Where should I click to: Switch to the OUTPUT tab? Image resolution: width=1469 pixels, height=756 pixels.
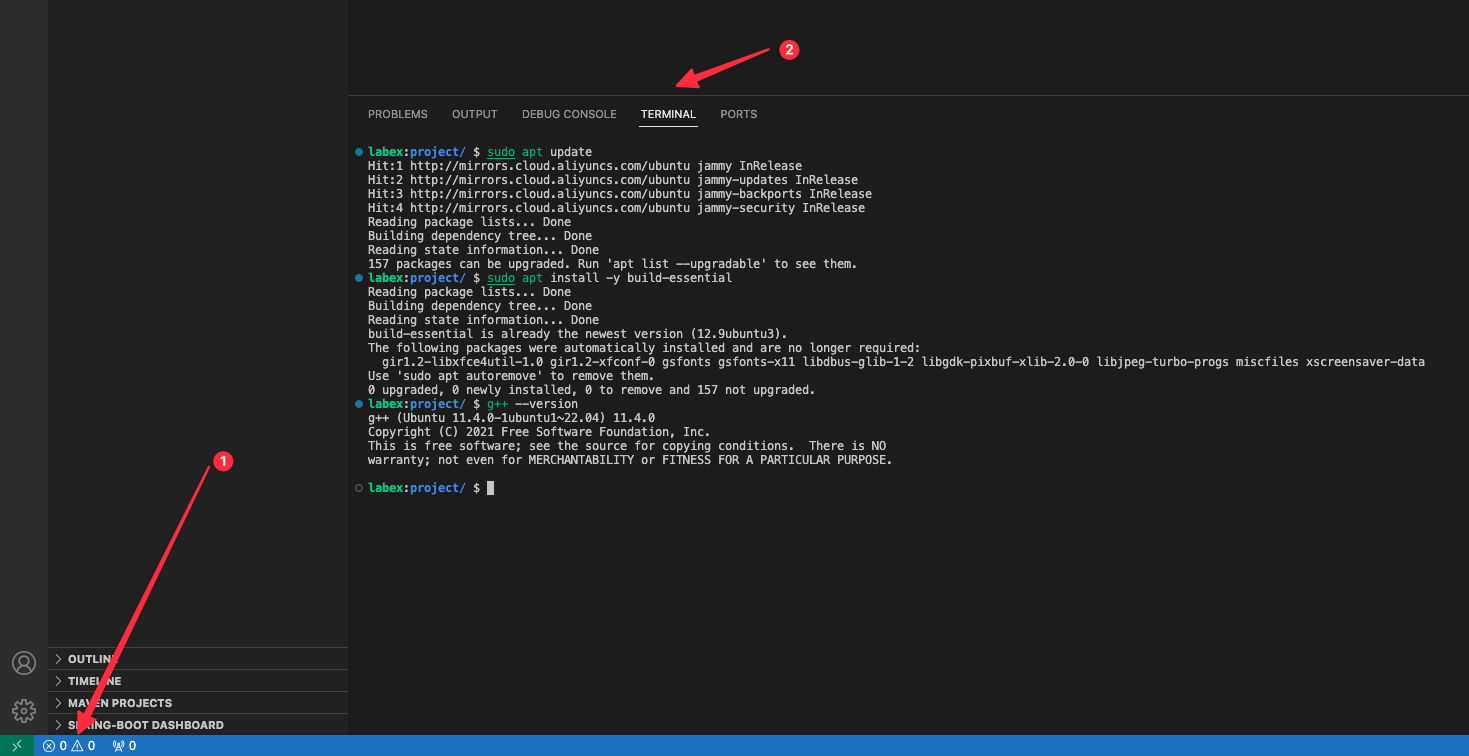point(474,114)
